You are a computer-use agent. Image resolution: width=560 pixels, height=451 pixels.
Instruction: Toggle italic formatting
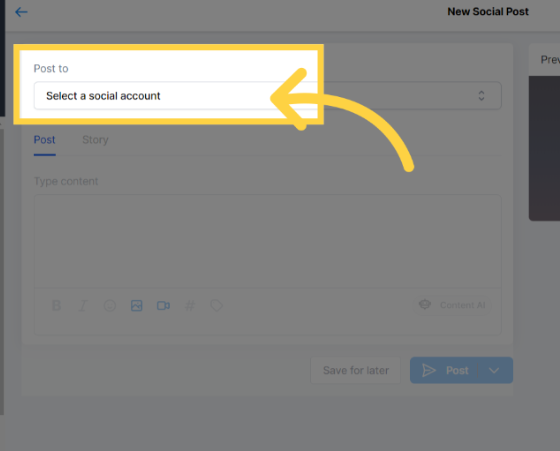(83, 306)
